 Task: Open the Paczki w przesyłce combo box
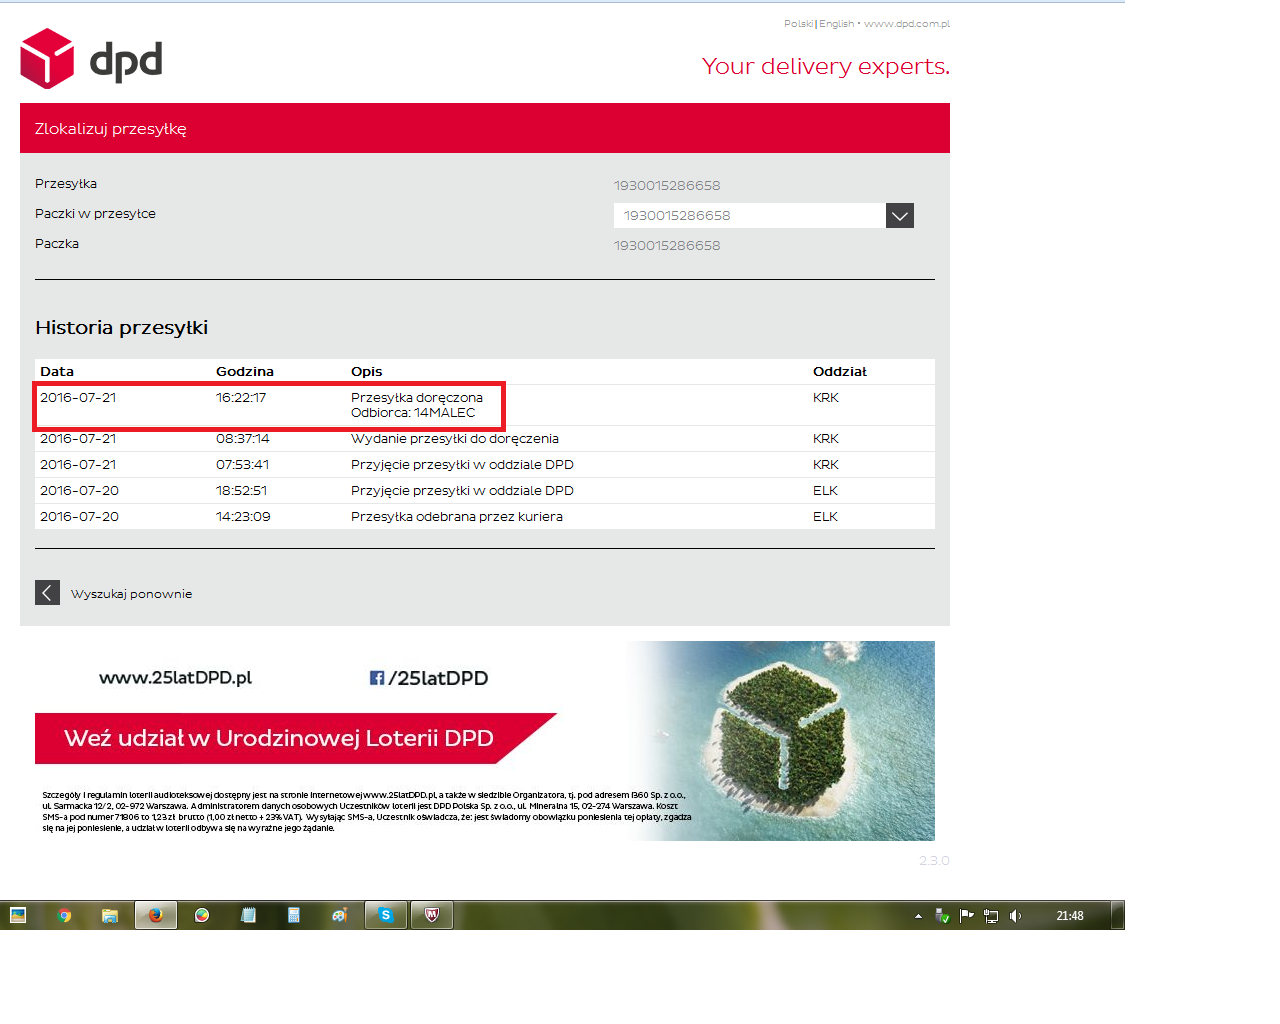[x=749, y=216]
